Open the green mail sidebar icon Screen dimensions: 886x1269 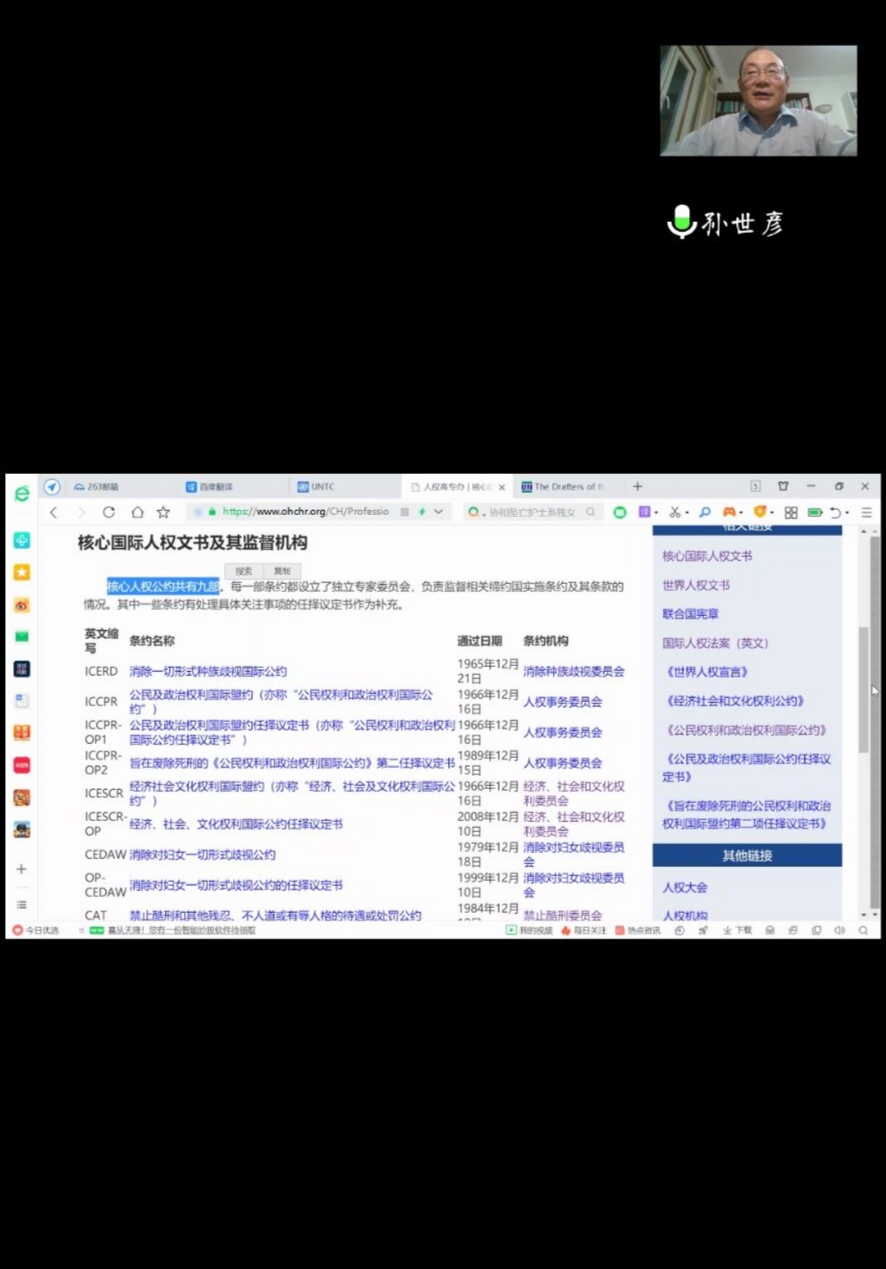click(x=21, y=637)
